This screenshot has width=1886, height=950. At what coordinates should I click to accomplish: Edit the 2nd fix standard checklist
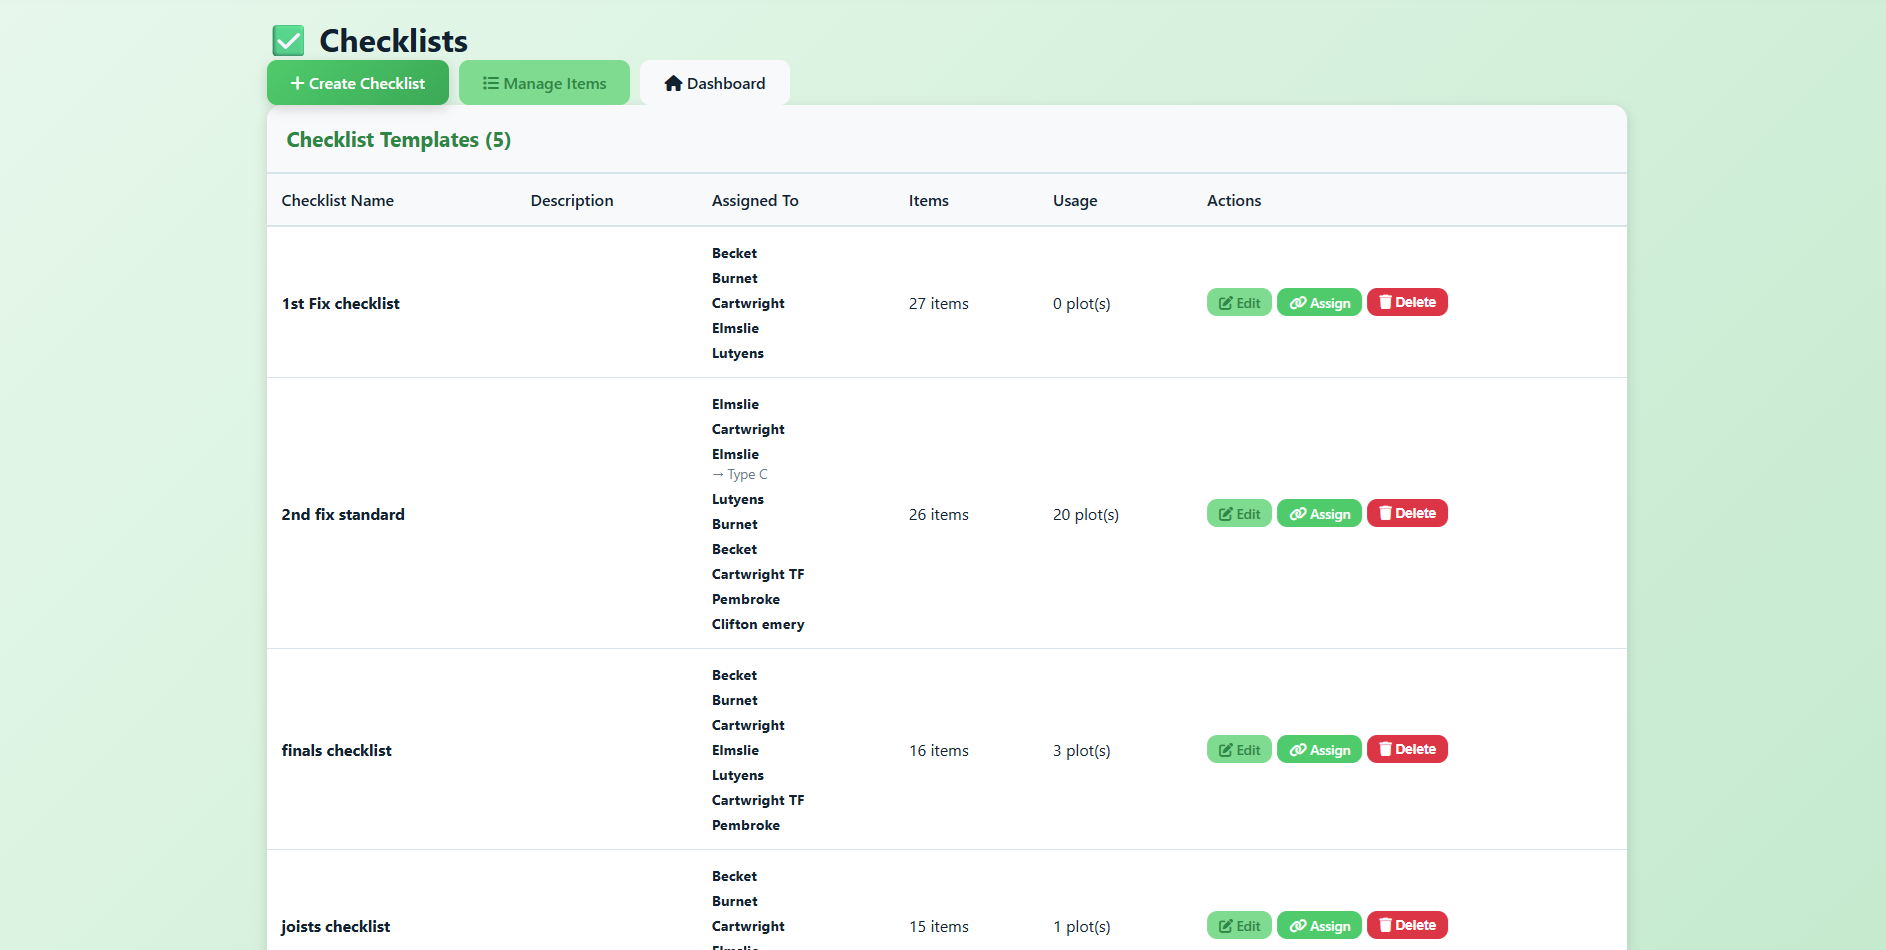coord(1239,513)
